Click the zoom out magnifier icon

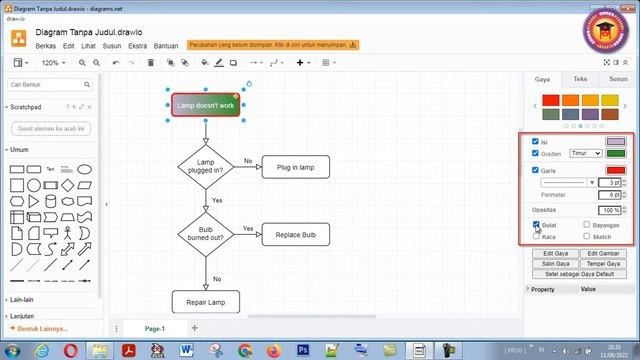pyautogui.click(x=96, y=63)
